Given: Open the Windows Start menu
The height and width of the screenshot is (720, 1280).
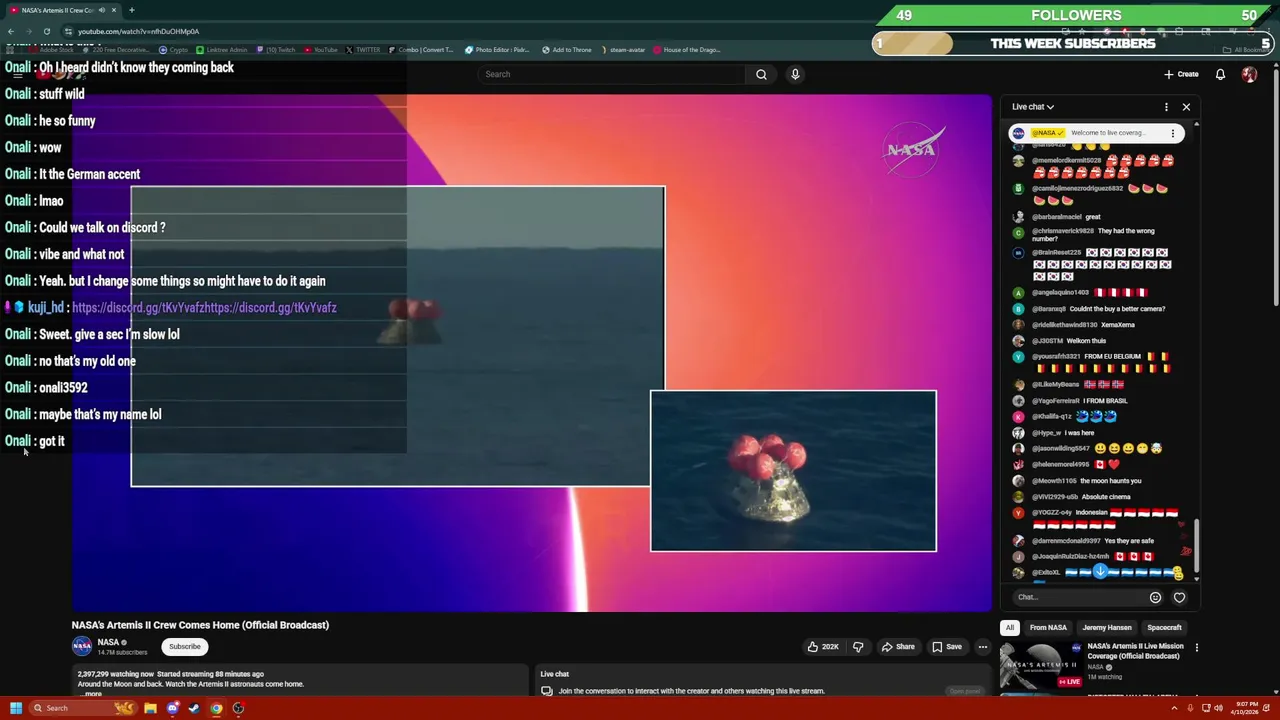Looking at the screenshot, I should [x=16, y=708].
